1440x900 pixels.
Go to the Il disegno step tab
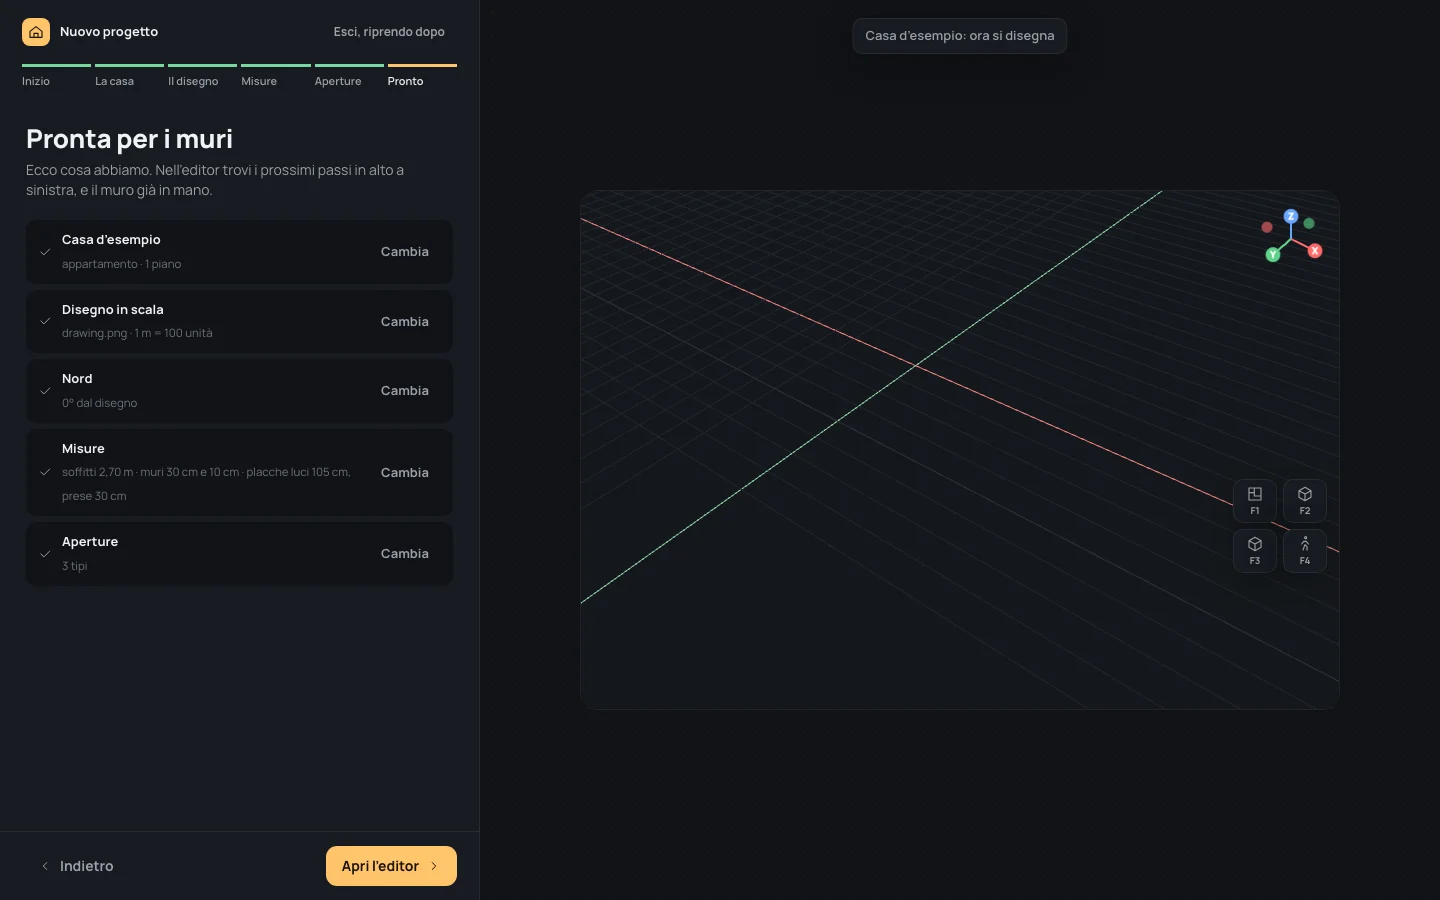click(x=193, y=81)
